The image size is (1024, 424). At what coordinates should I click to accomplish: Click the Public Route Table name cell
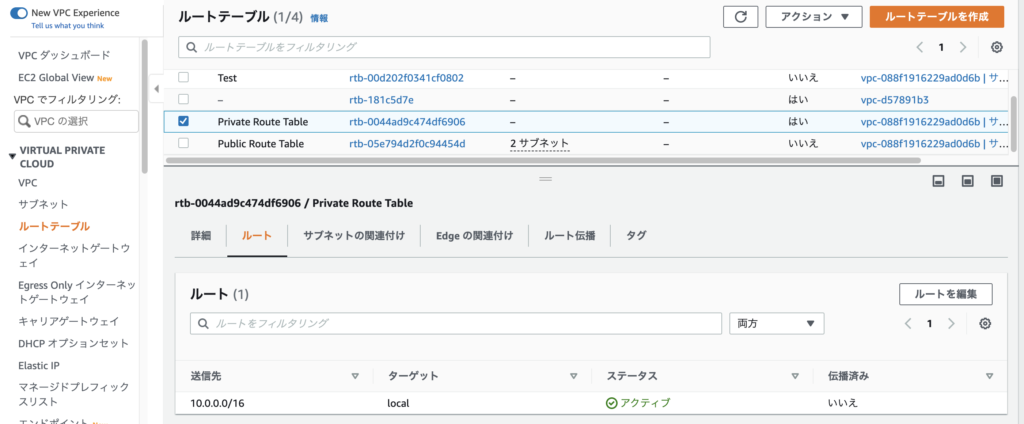pyautogui.click(x=261, y=143)
